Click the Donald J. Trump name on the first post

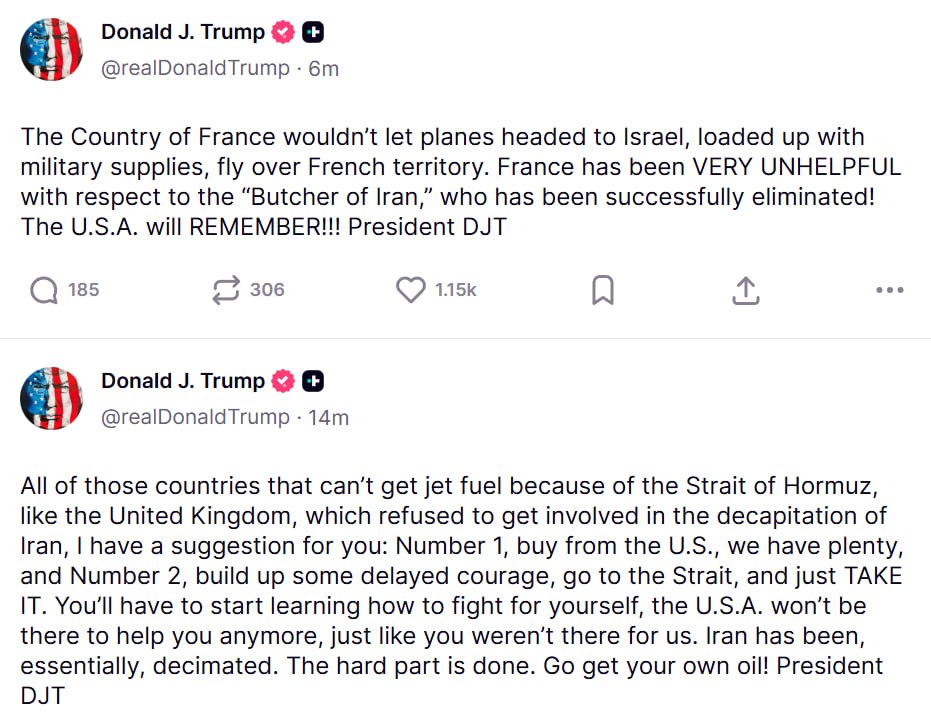(182, 32)
